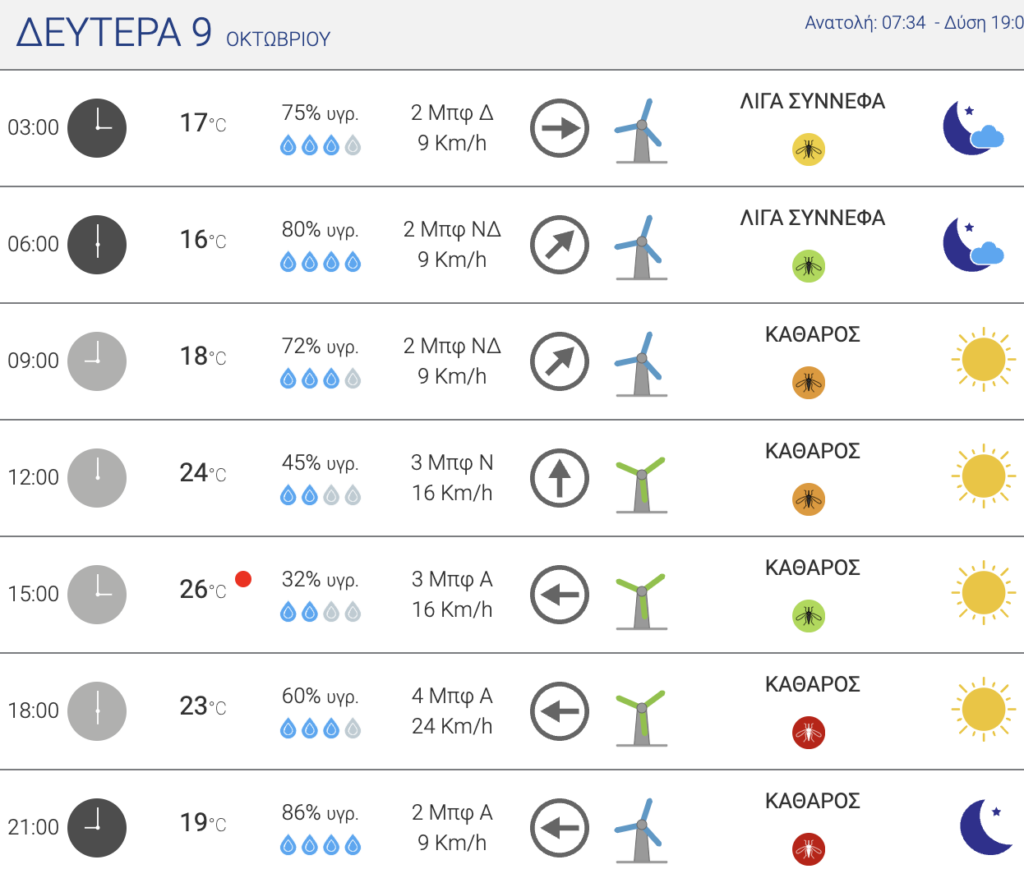This screenshot has height=869, width=1024.
Task: Click the orange mosquito icon at 12:00
Action: [808, 499]
